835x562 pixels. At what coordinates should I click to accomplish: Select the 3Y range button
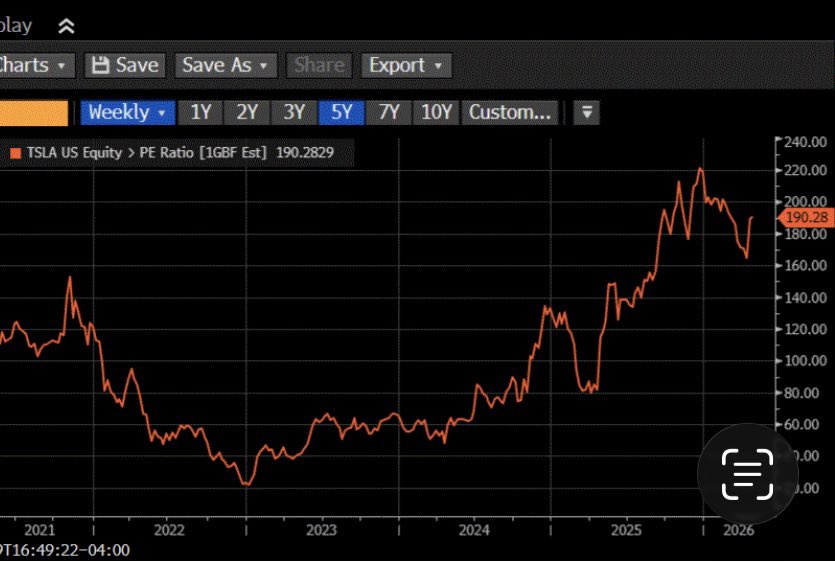(293, 112)
